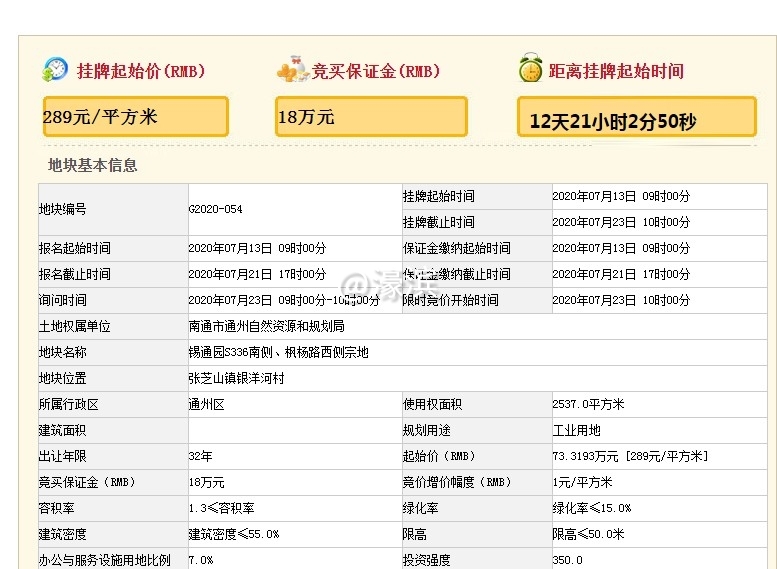This screenshot has height=569, width=777.
Task: Select the 289元/平方米 starting price box
Action: [135, 117]
